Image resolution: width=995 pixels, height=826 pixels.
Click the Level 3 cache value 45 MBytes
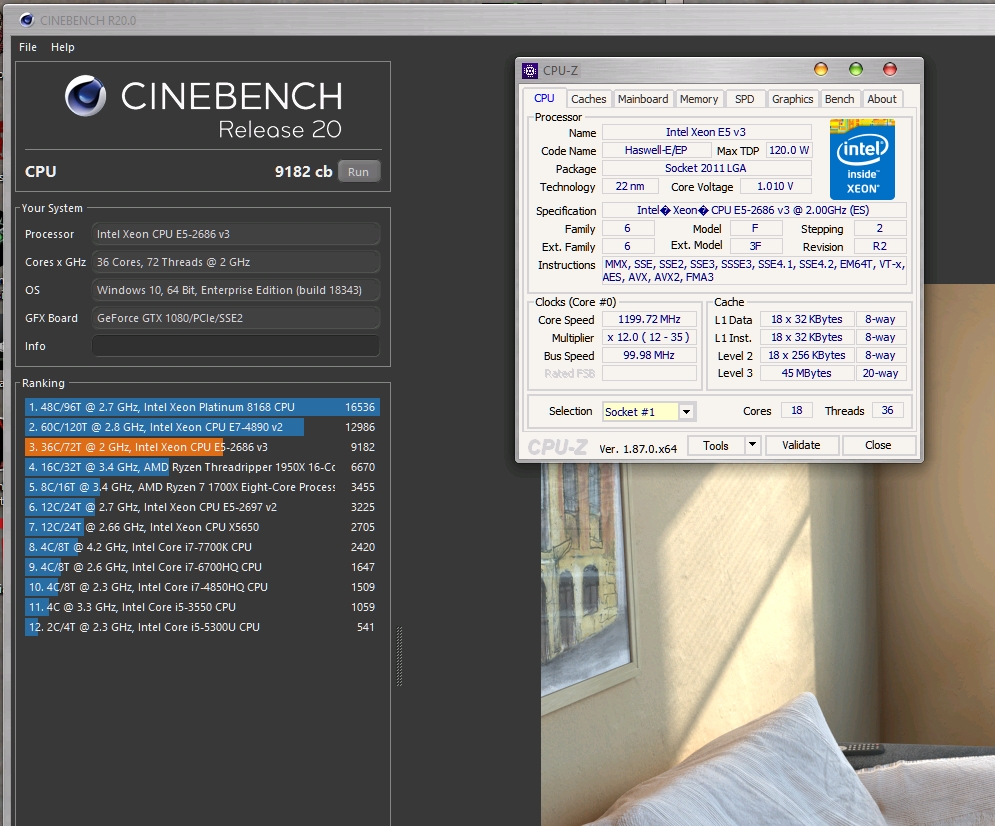tap(807, 373)
